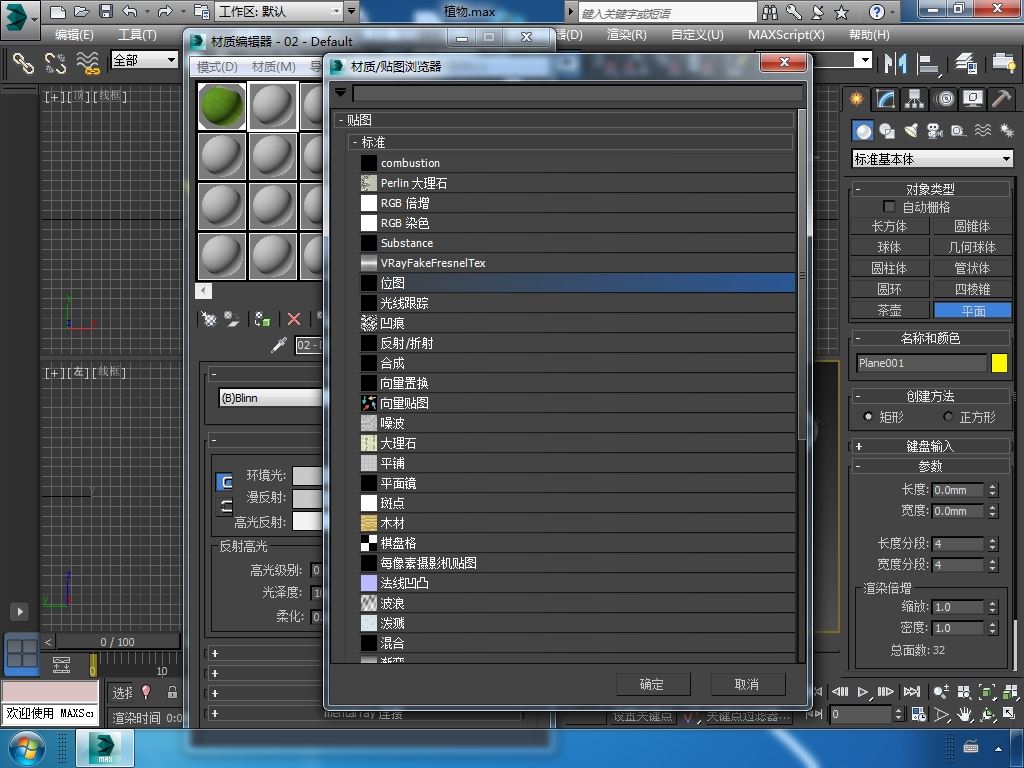Viewport: 1024px width, 768px height.
Task: Collapse the 贴图 group
Action: [341, 120]
